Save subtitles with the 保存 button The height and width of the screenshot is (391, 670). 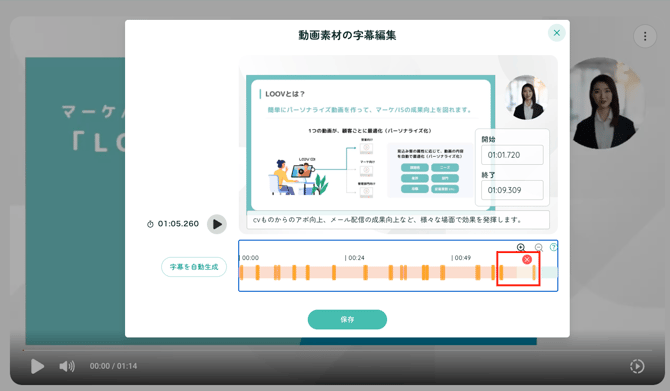pyautogui.click(x=347, y=320)
